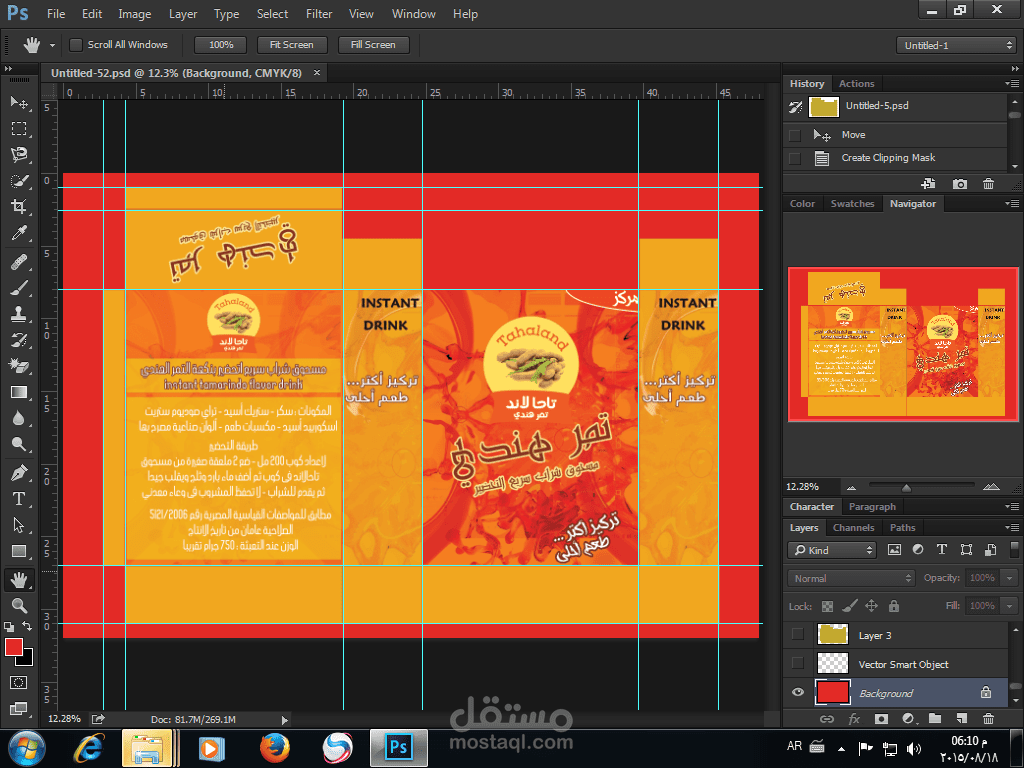
Task: Select the Pen tool
Action: click(19, 472)
